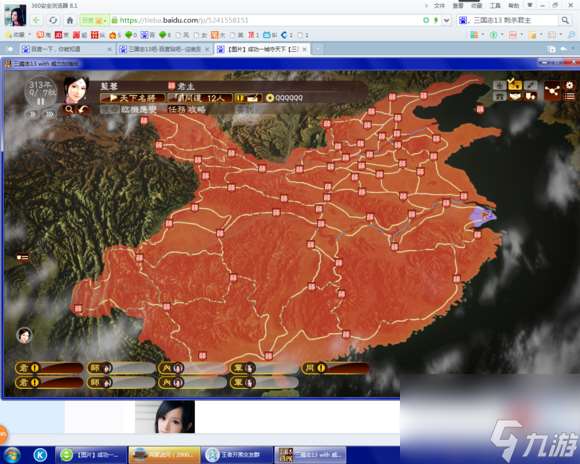Image resolution: width=580 pixels, height=464 pixels.
Task: Pause game time via pause symbol under date
Action: point(41,101)
